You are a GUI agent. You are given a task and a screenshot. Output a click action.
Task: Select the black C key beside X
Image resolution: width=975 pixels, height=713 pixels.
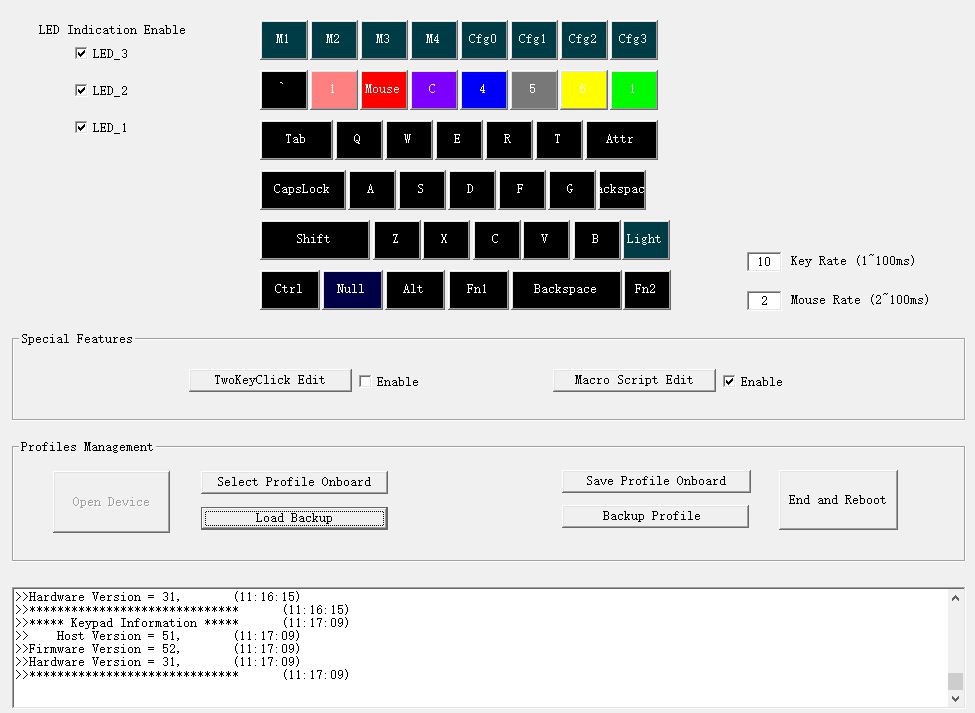click(496, 240)
